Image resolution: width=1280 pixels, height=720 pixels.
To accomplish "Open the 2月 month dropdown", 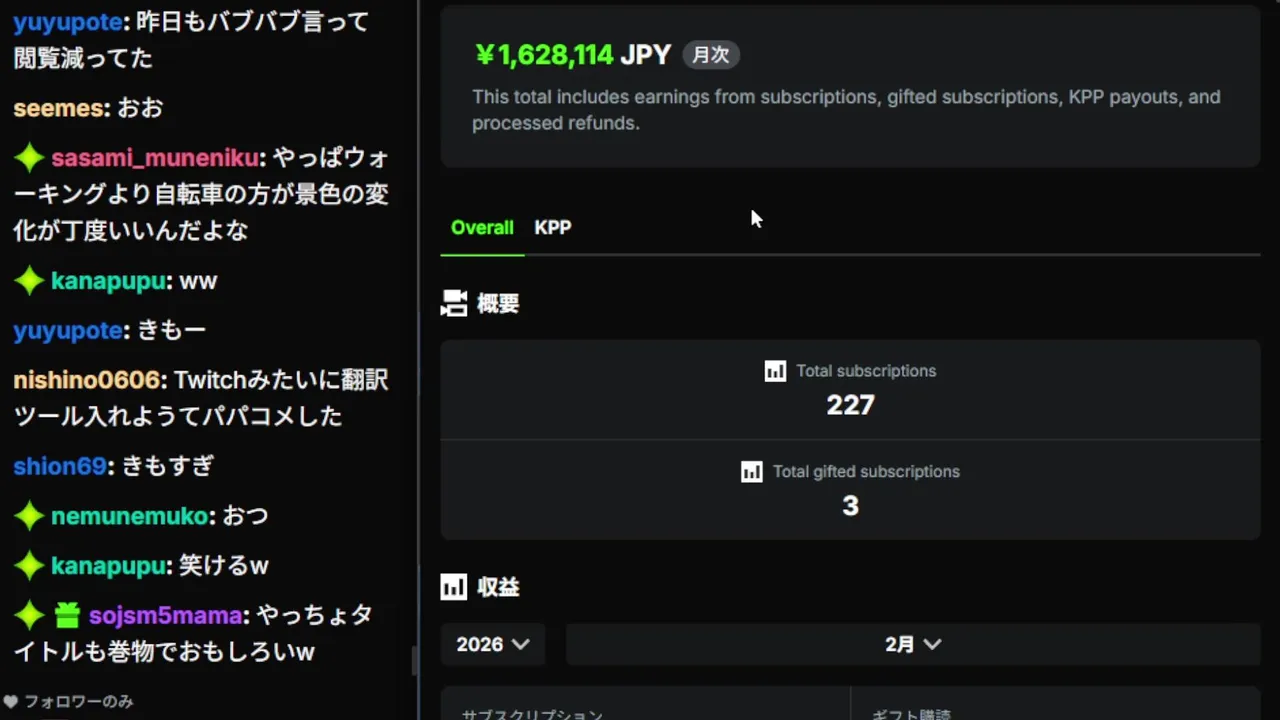I will click(x=913, y=645).
